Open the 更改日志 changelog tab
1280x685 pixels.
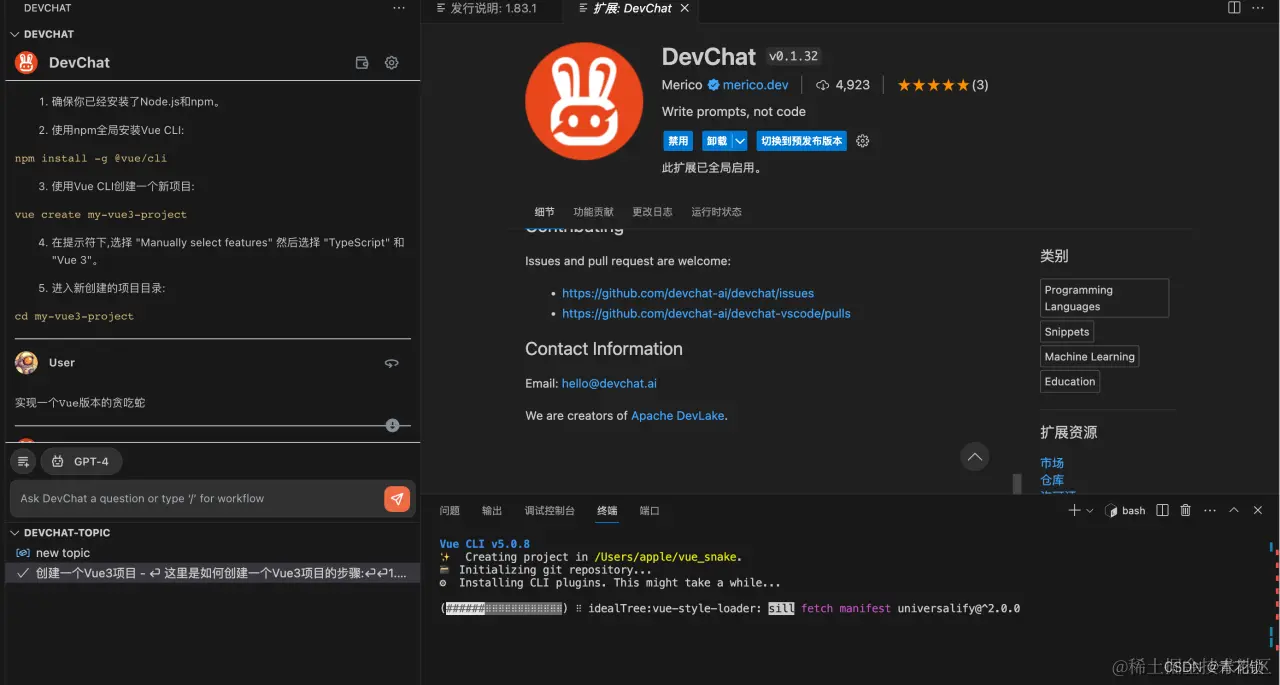pos(652,212)
